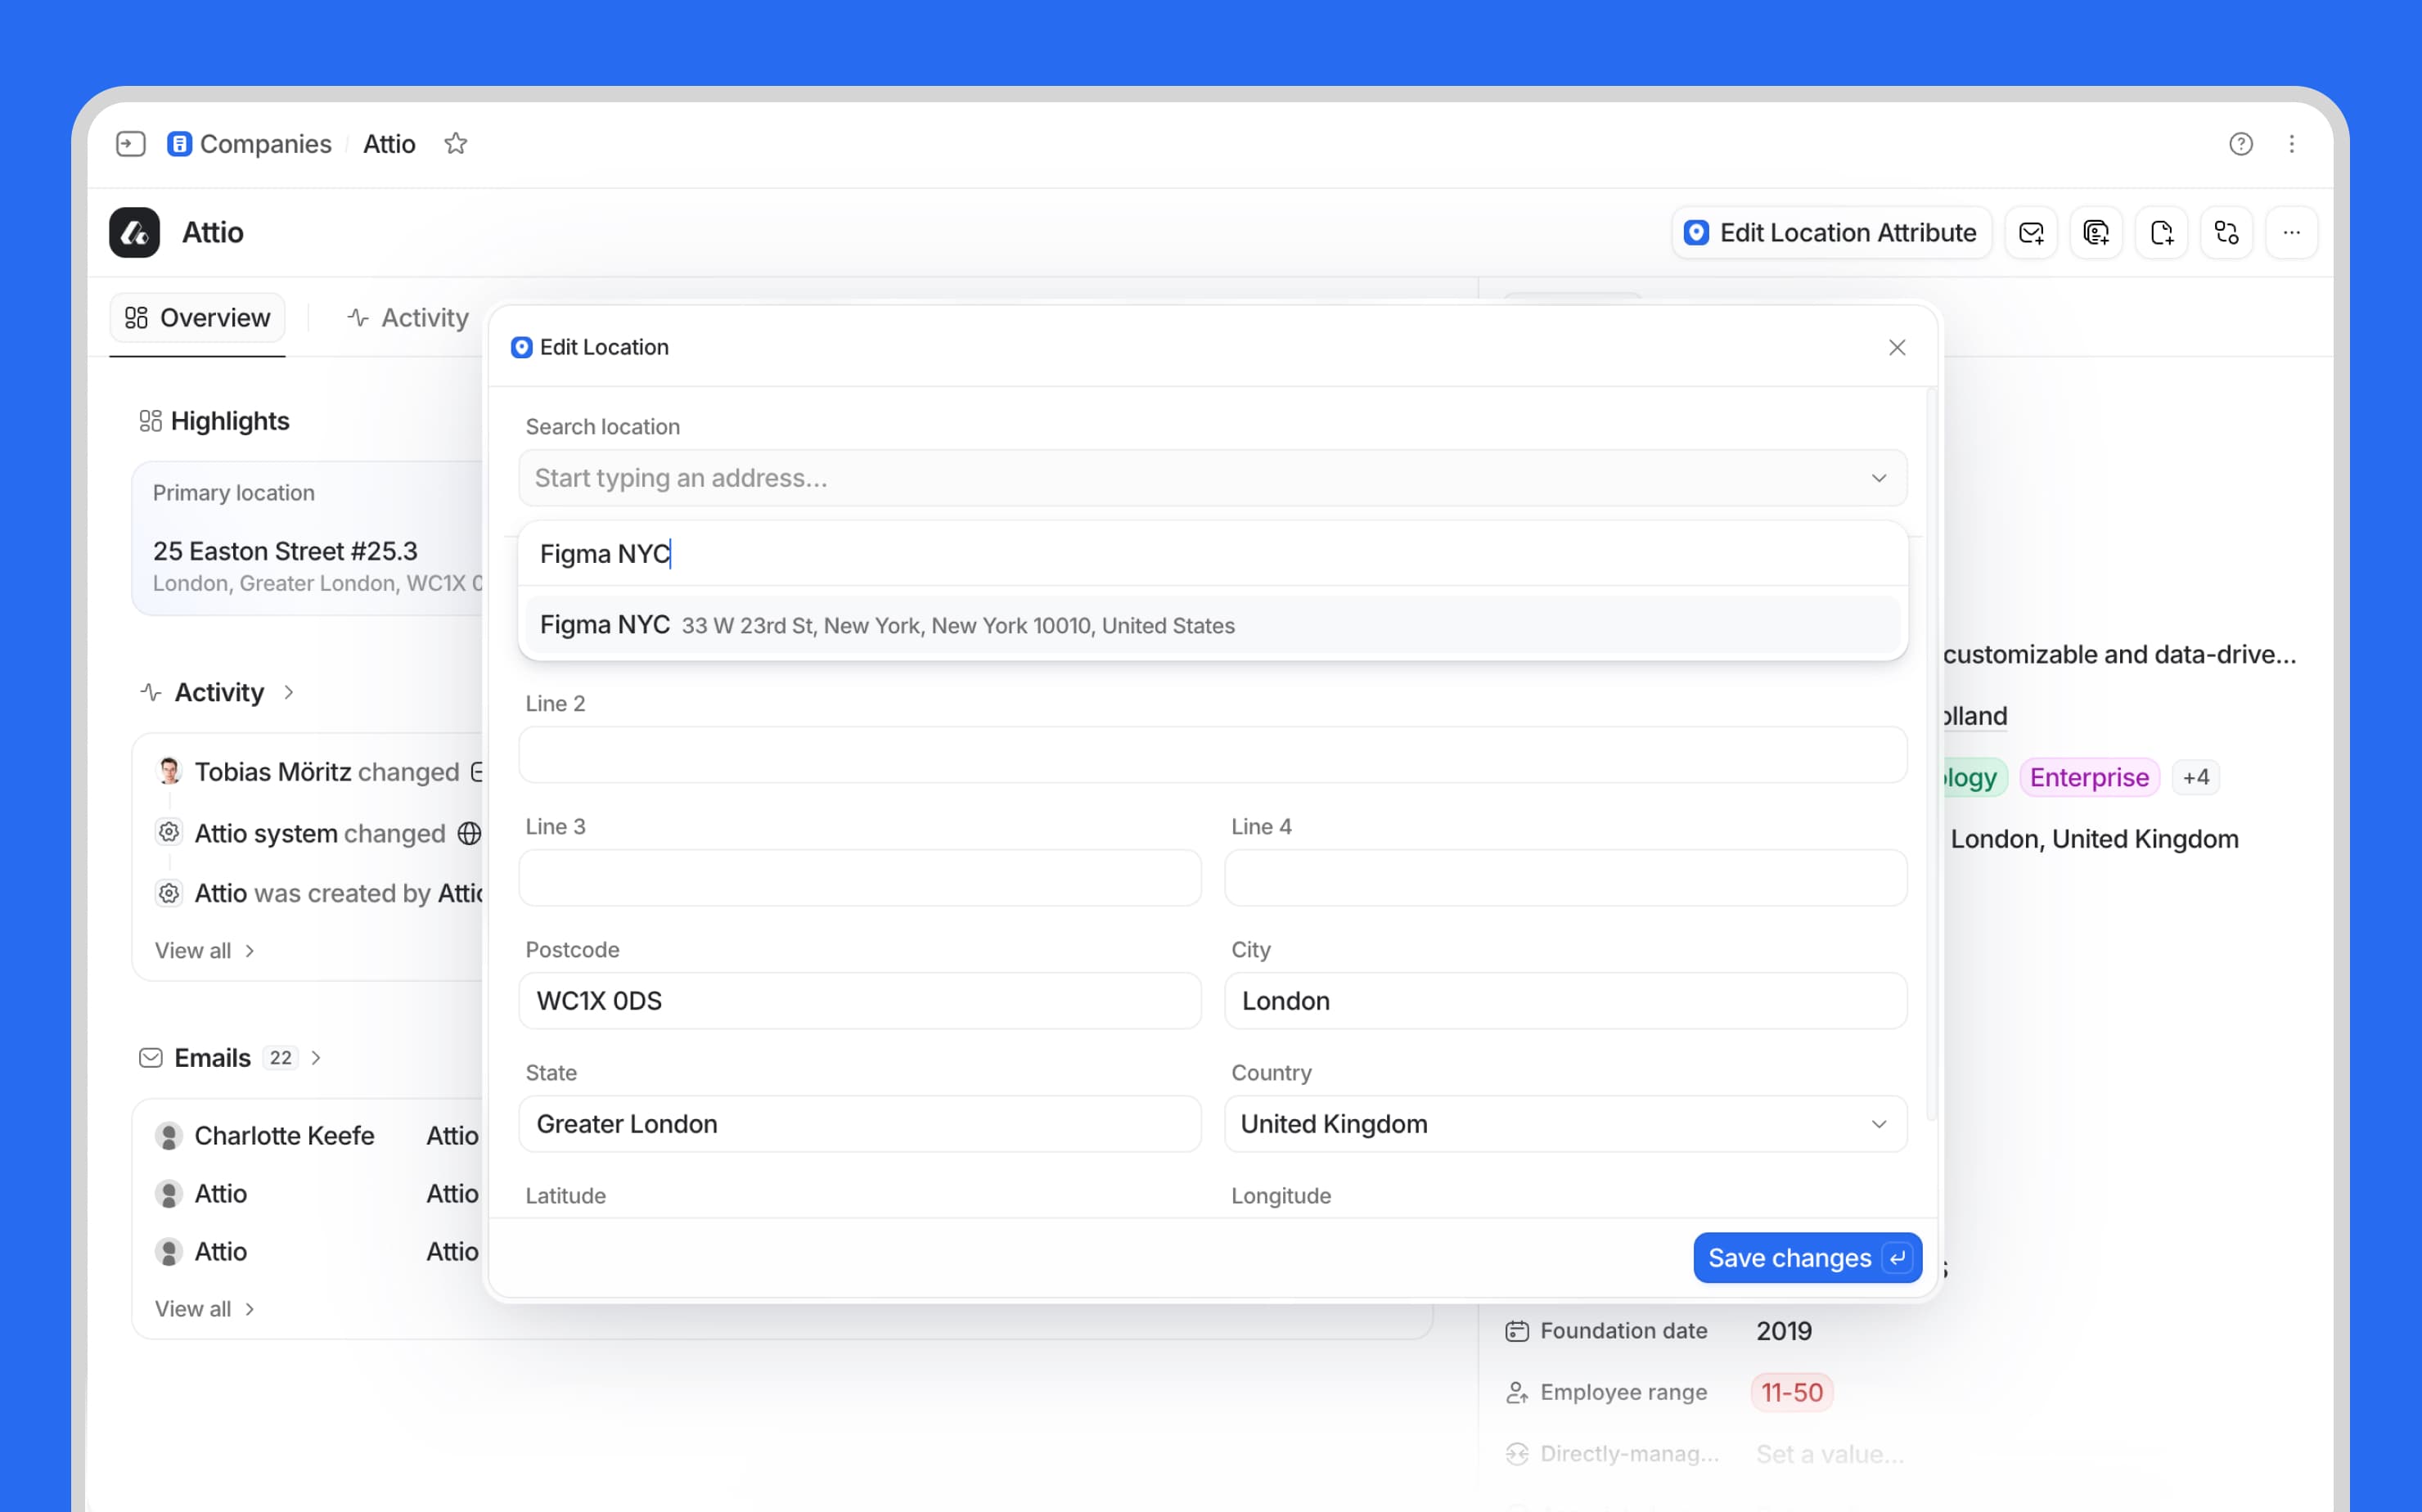Click the Edit Location Attribute button
Image resolution: width=2422 pixels, height=1512 pixels.
(1831, 233)
